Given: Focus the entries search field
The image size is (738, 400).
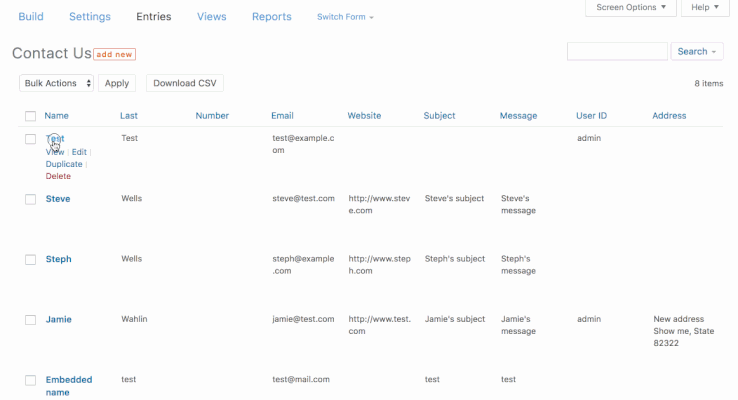Looking at the screenshot, I should (617, 51).
